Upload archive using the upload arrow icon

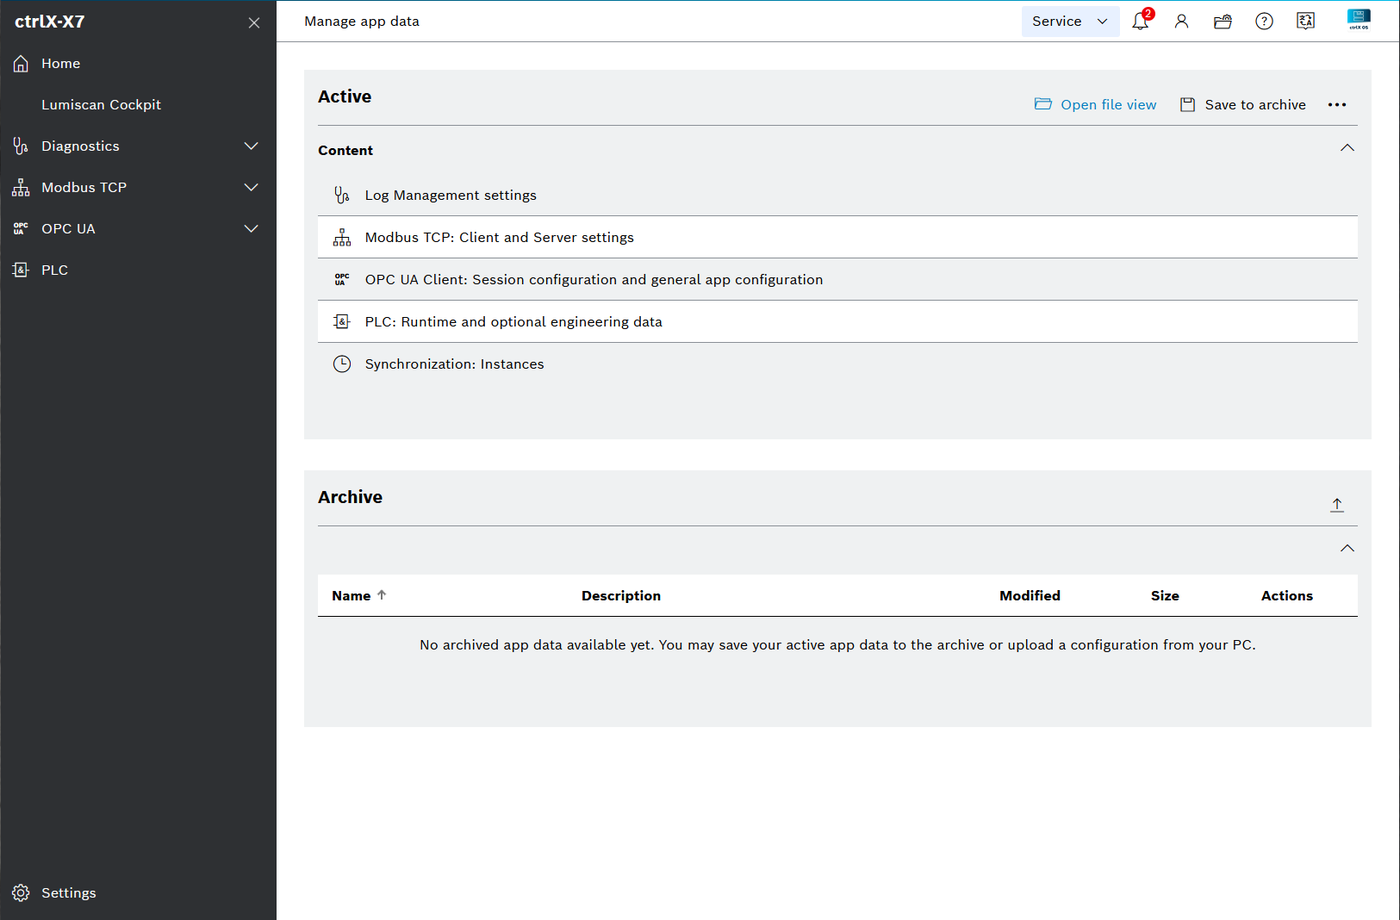point(1337,505)
